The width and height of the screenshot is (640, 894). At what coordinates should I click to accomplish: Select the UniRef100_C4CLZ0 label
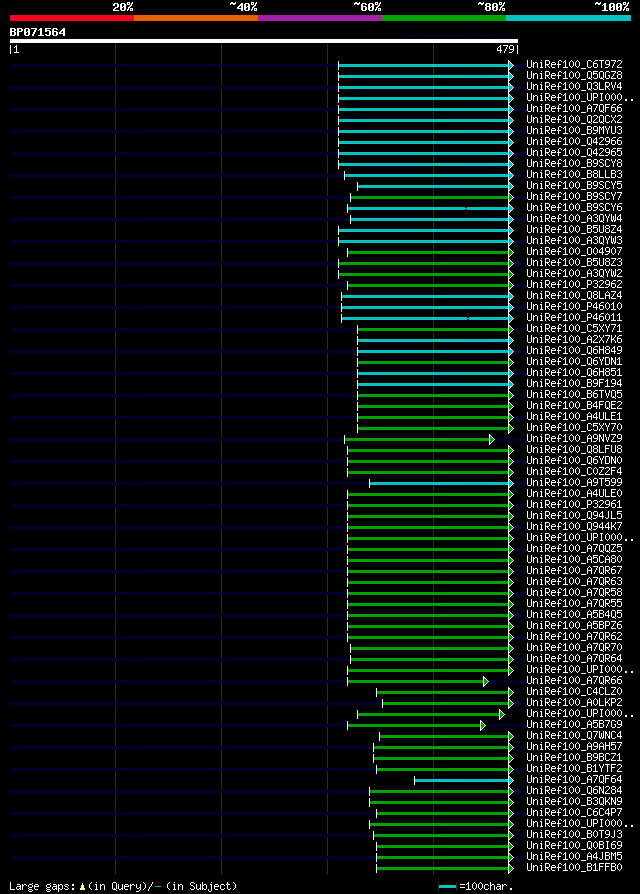click(x=574, y=692)
